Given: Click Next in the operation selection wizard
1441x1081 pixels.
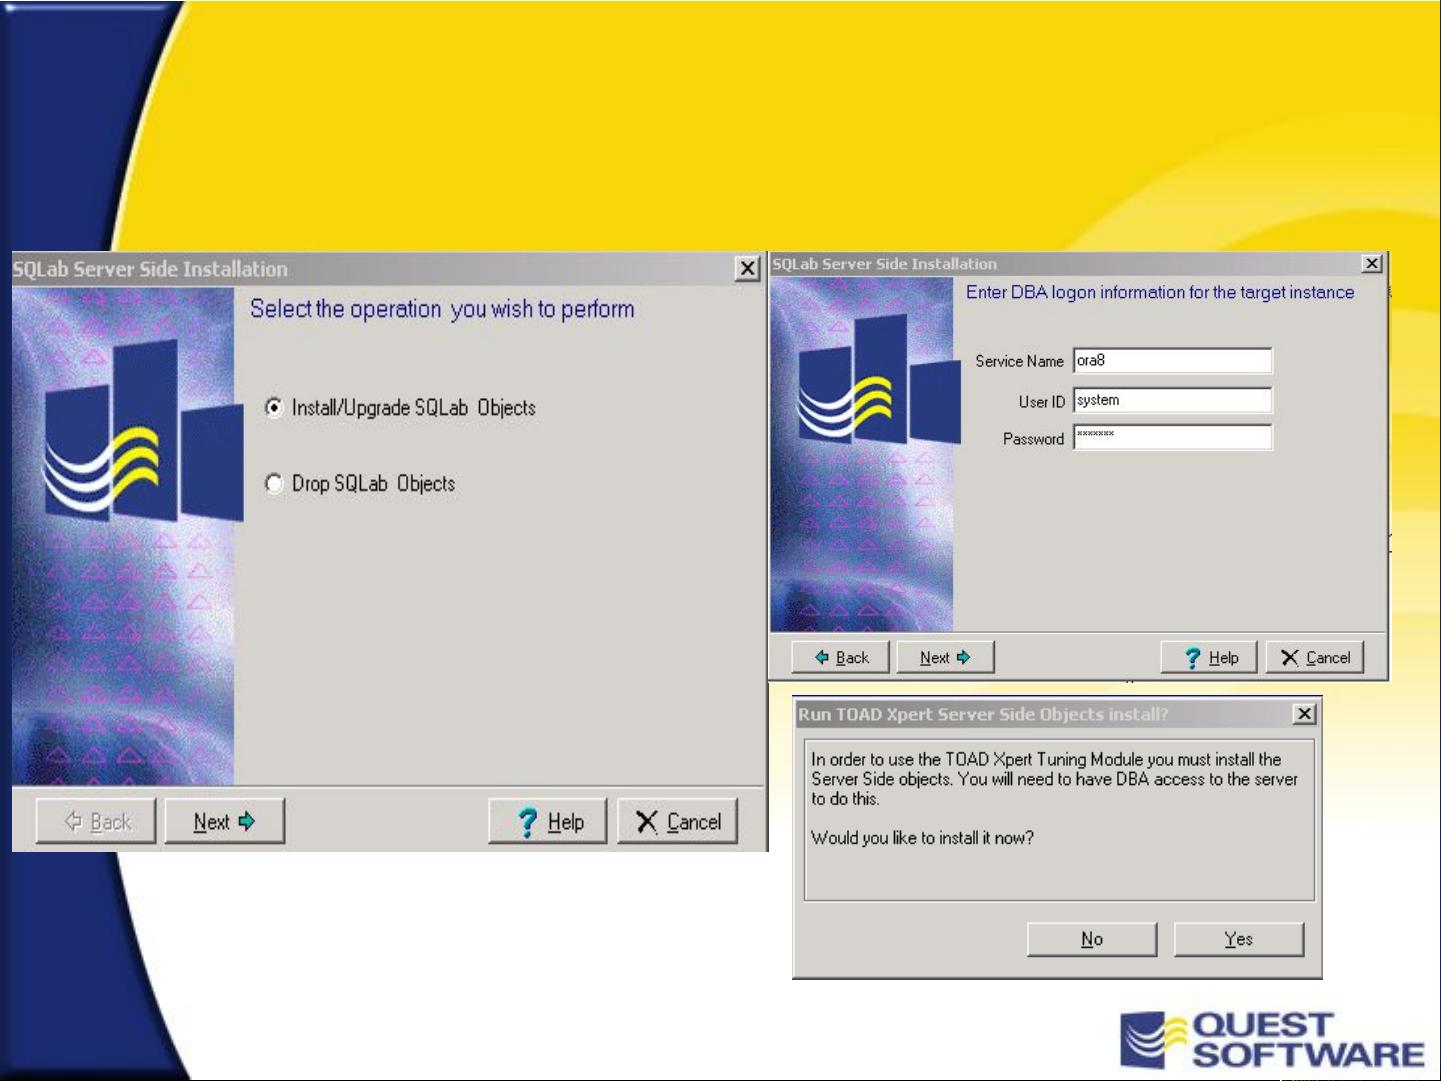Looking at the screenshot, I should click(224, 822).
